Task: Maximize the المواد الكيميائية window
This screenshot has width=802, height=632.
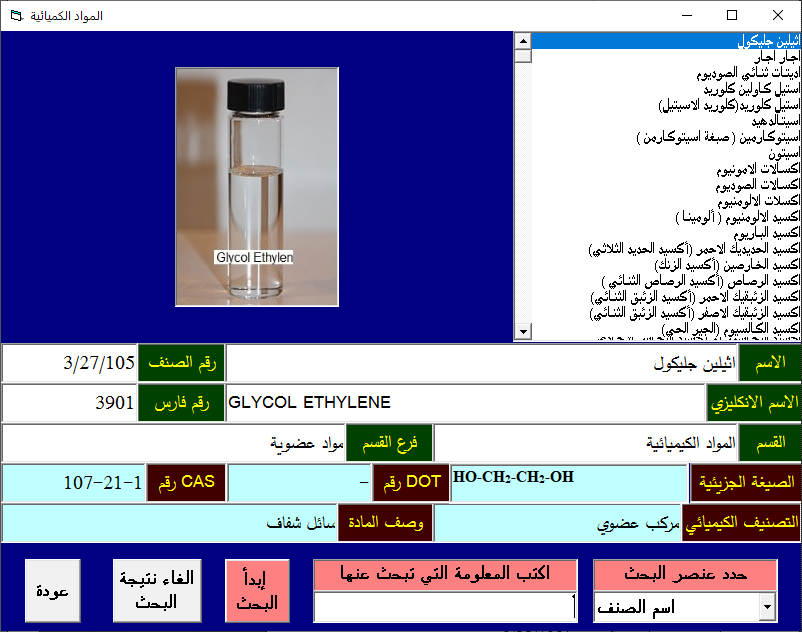Action: point(732,16)
